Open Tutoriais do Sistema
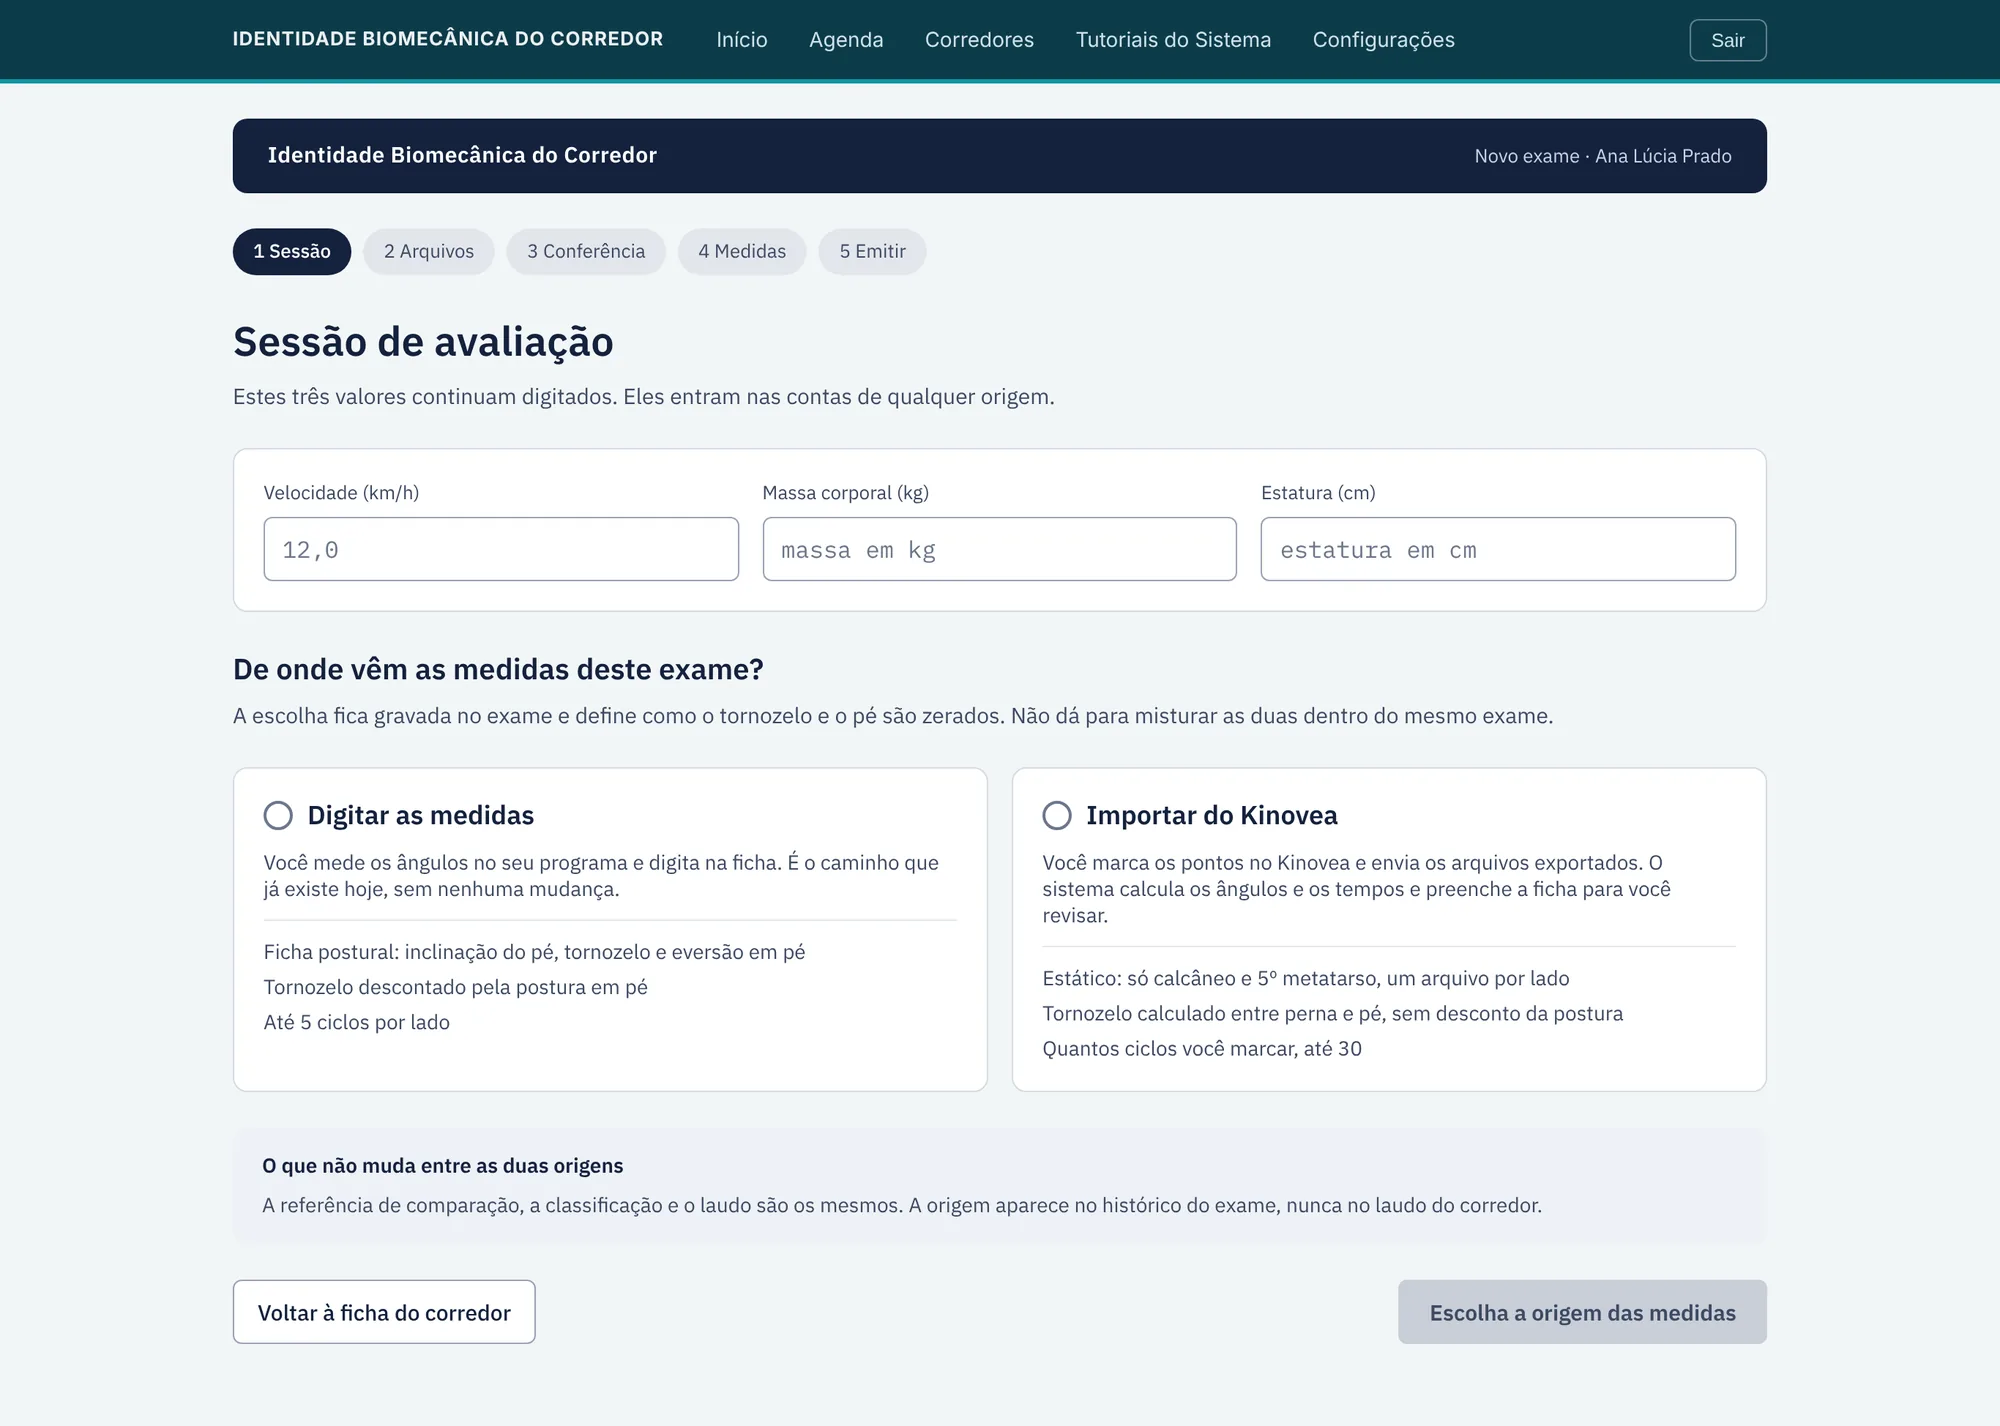Image resolution: width=2000 pixels, height=1426 pixels. point(1173,40)
